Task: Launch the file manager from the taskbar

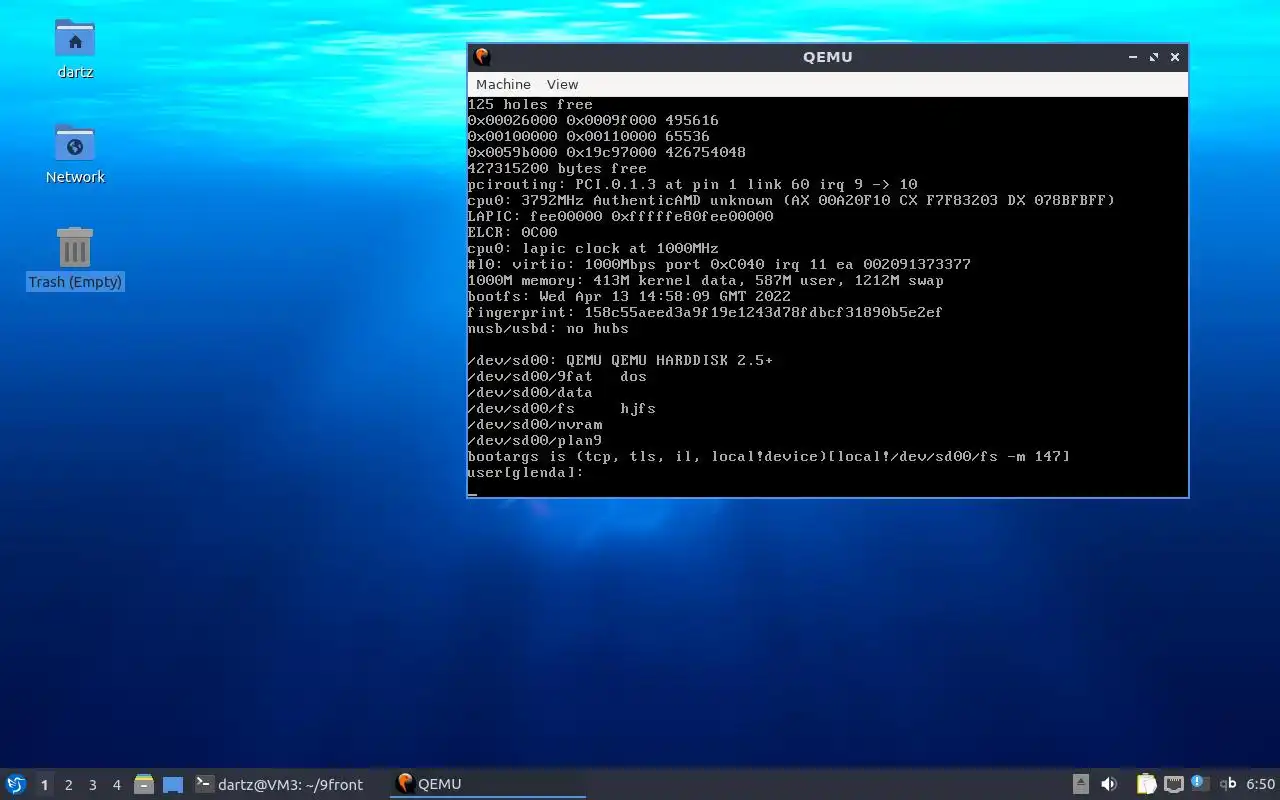Action: coord(144,784)
